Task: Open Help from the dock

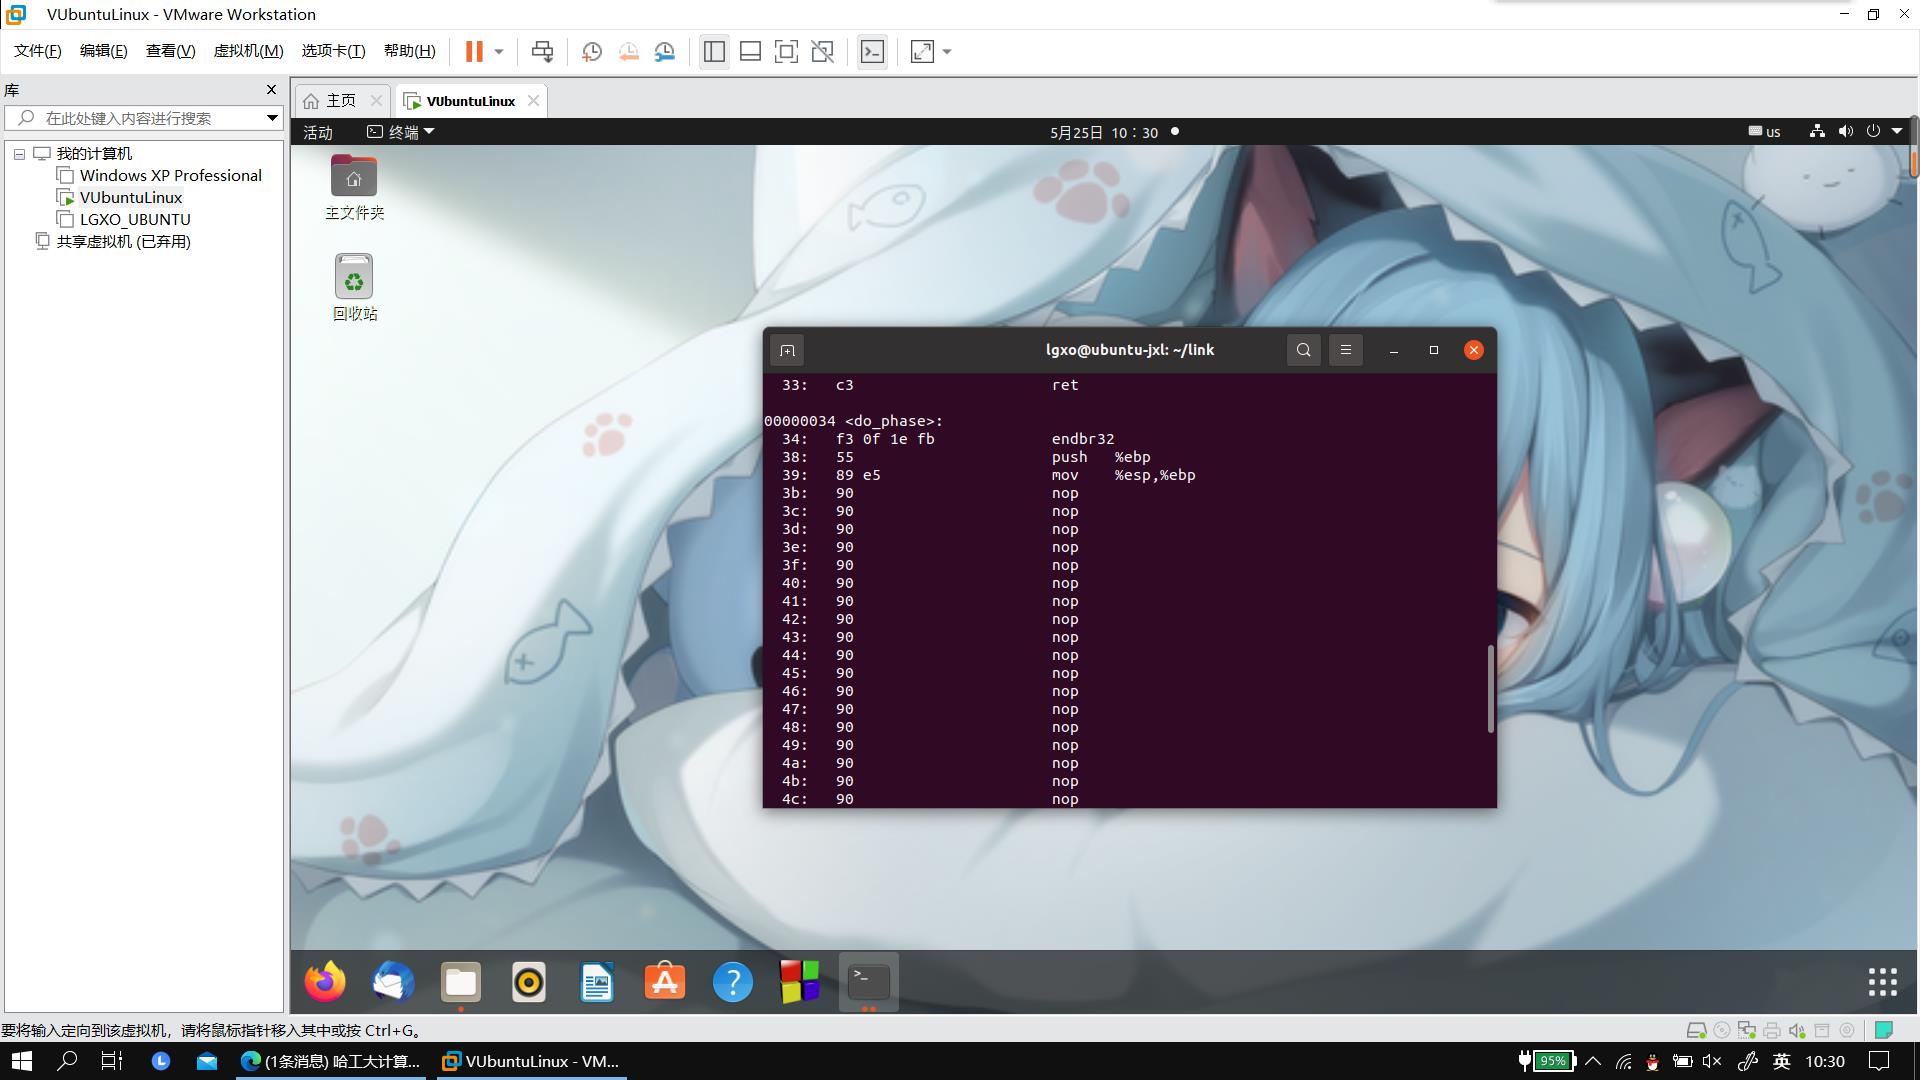Action: [x=733, y=982]
